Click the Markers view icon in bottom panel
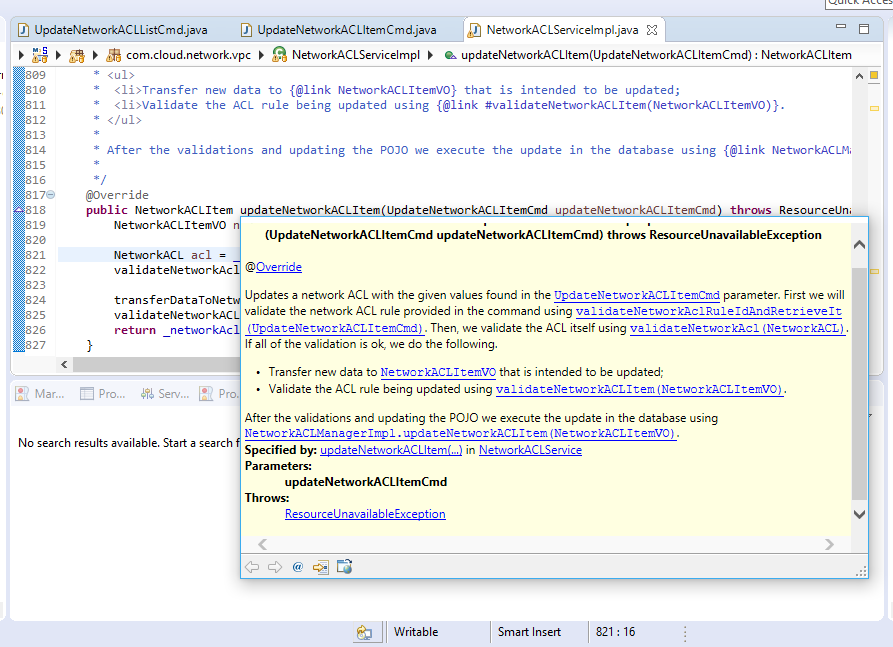Image resolution: width=893 pixels, height=647 pixels. [x=22, y=394]
